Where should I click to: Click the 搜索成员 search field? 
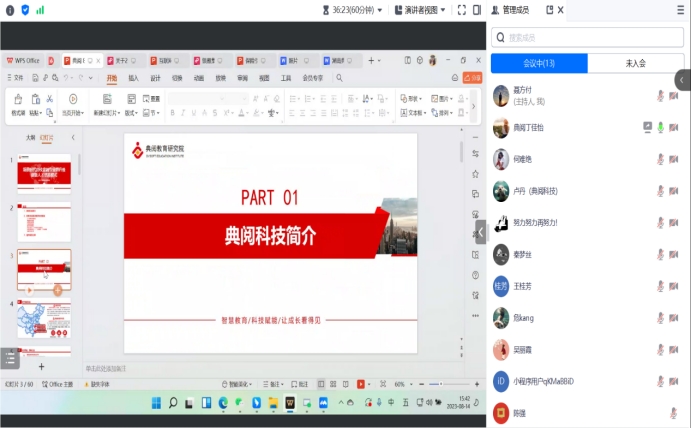588,37
